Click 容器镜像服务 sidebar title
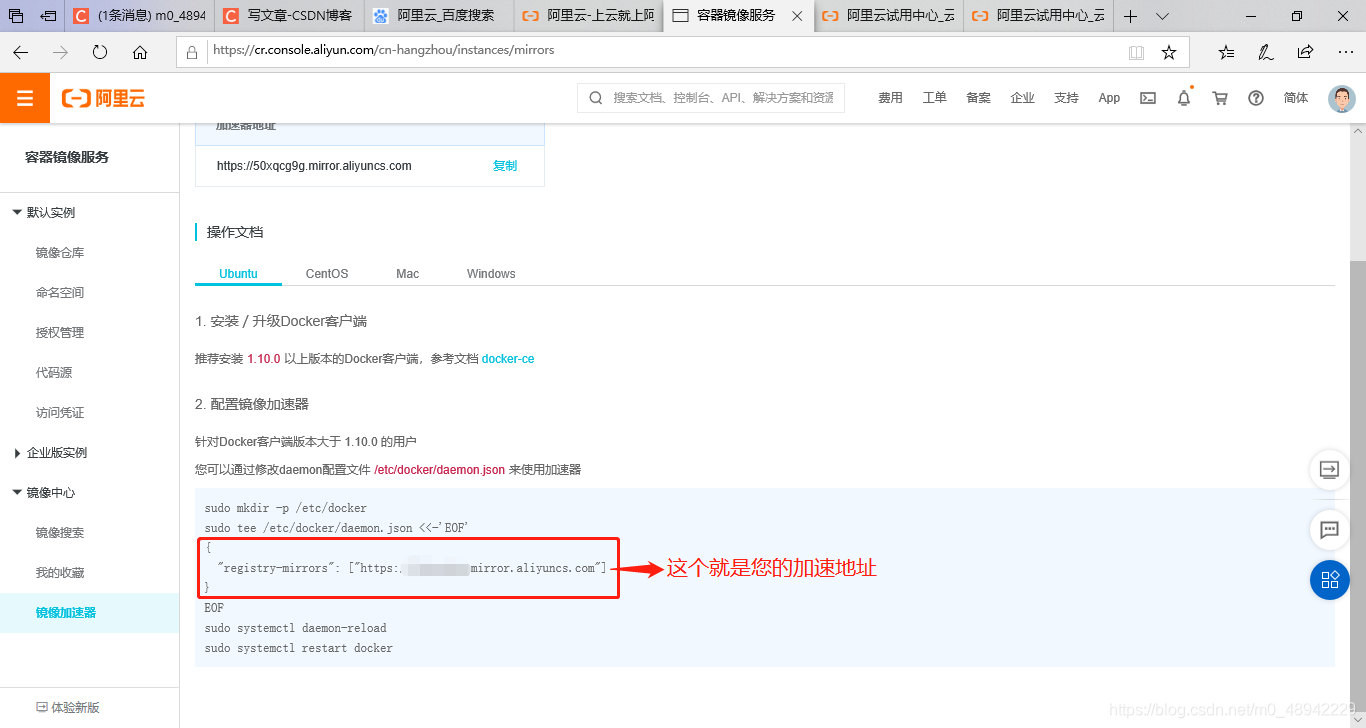 click(x=67, y=157)
